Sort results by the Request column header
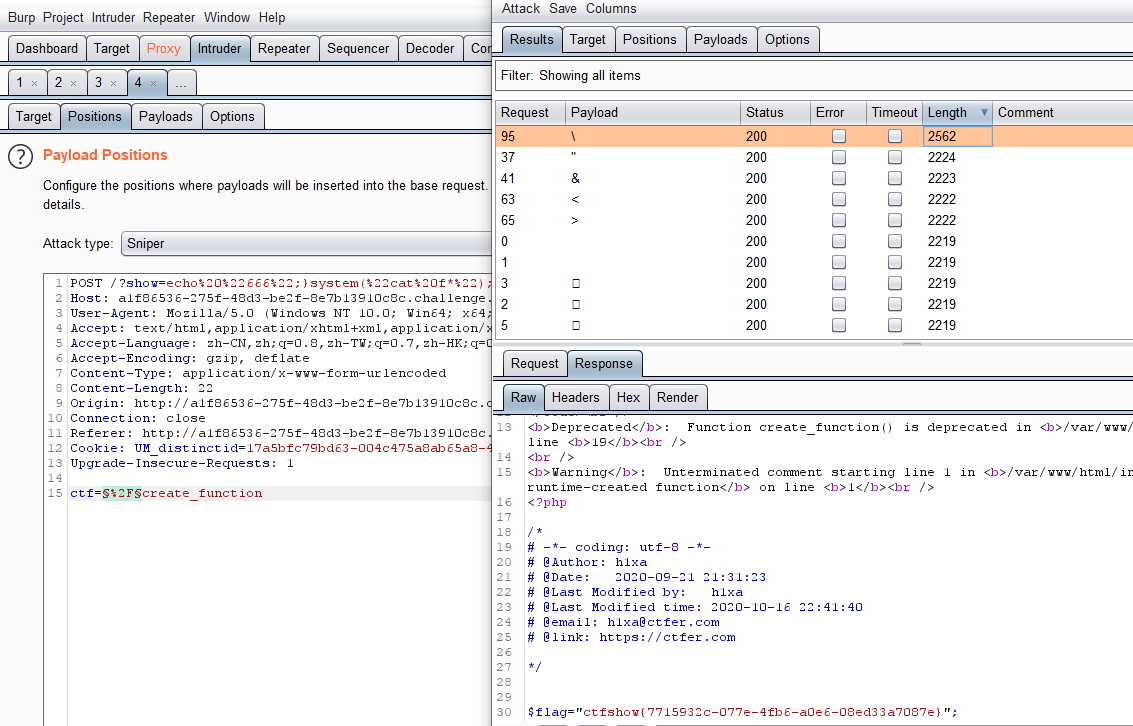The width and height of the screenshot is (1133, 726). click(530, 113)
